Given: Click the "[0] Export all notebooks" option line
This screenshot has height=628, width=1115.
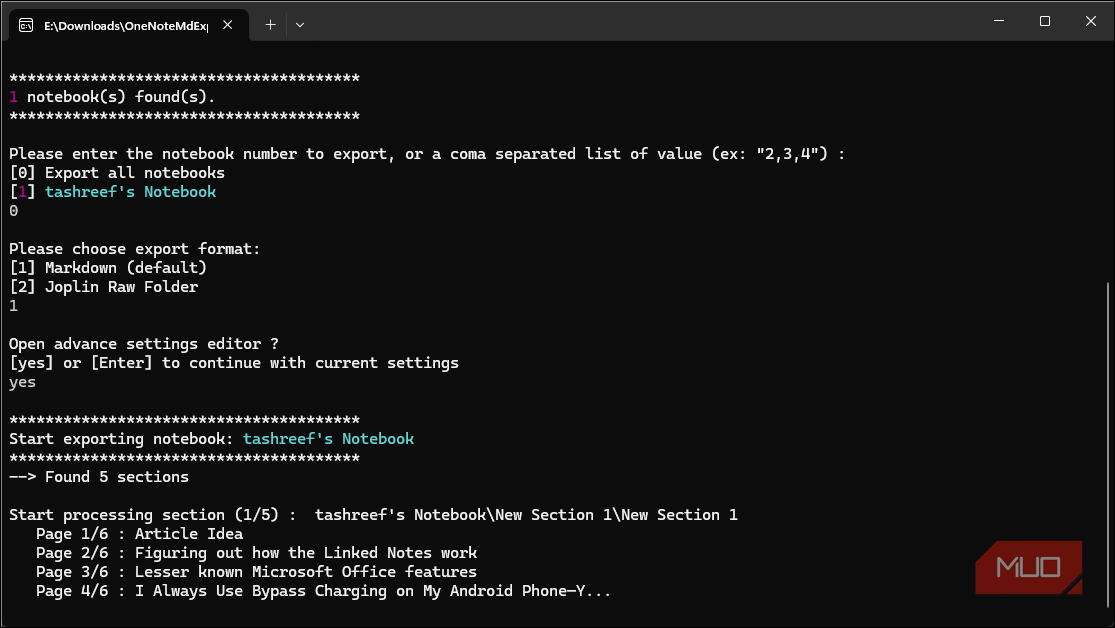Looking at the screenshot, I should point(117,173).
